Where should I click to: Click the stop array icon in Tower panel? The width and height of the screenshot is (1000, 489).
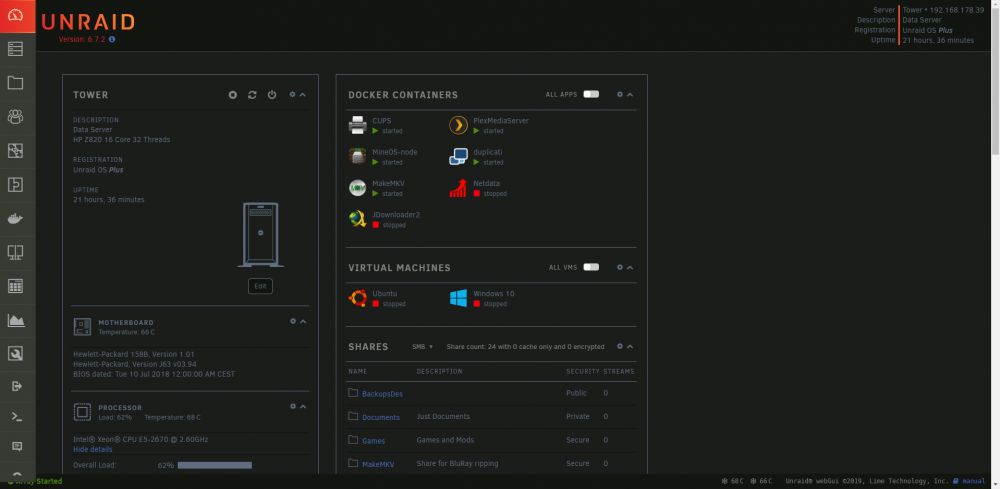[233, 94]
